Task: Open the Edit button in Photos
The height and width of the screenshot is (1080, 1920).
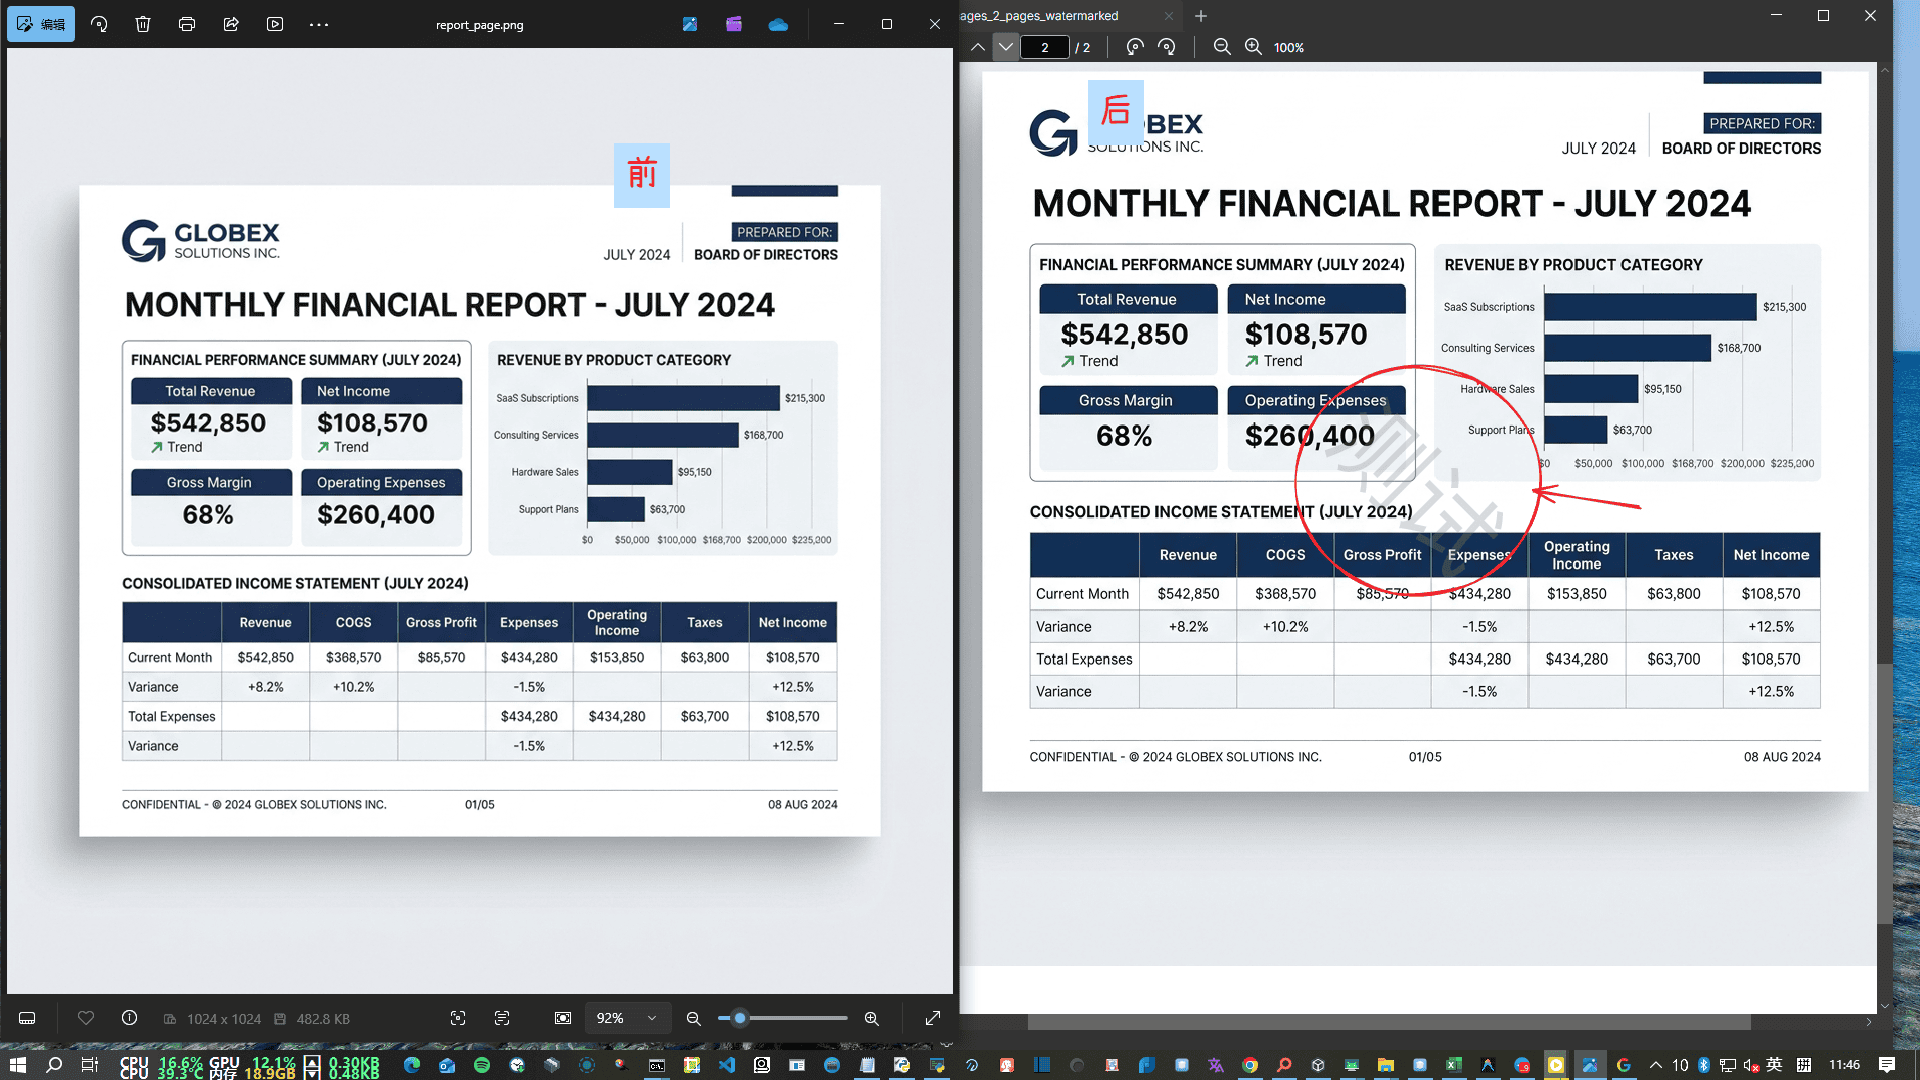Action: tap(41, 24)
